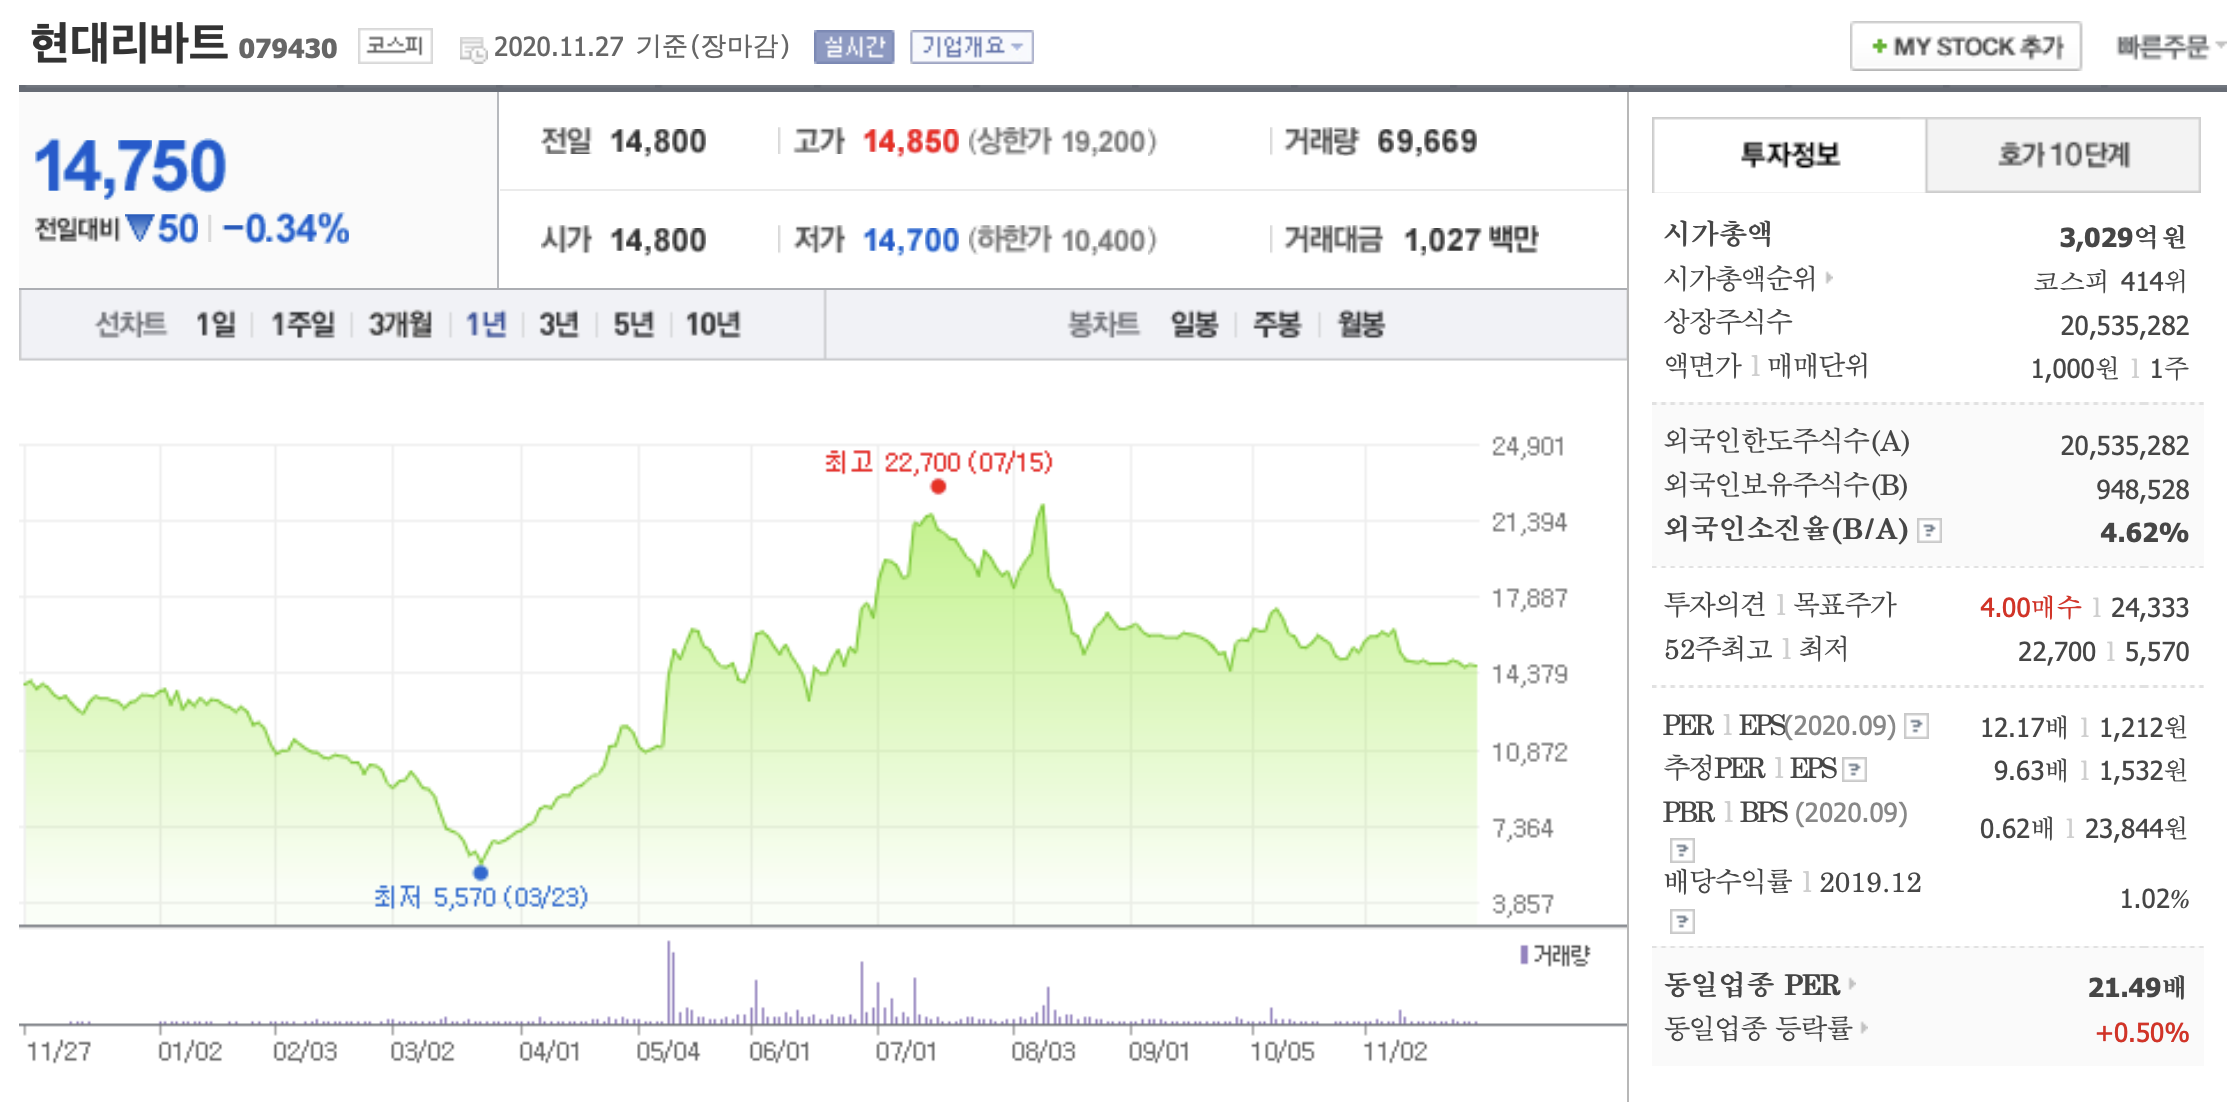Image resolution: width=2240 pixels, height=1102 pixels.
Task: Select the 투자정보 tab
Action: [x=1789, y=155]
